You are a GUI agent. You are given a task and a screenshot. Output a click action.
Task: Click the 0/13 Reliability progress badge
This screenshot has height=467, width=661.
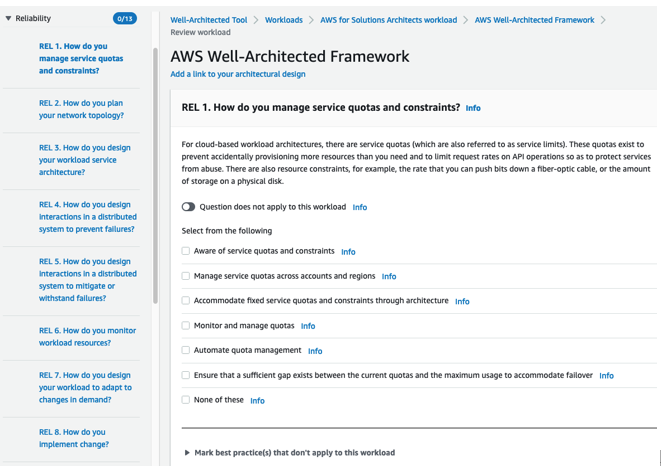pyautogui.click(x=125, y=19)
